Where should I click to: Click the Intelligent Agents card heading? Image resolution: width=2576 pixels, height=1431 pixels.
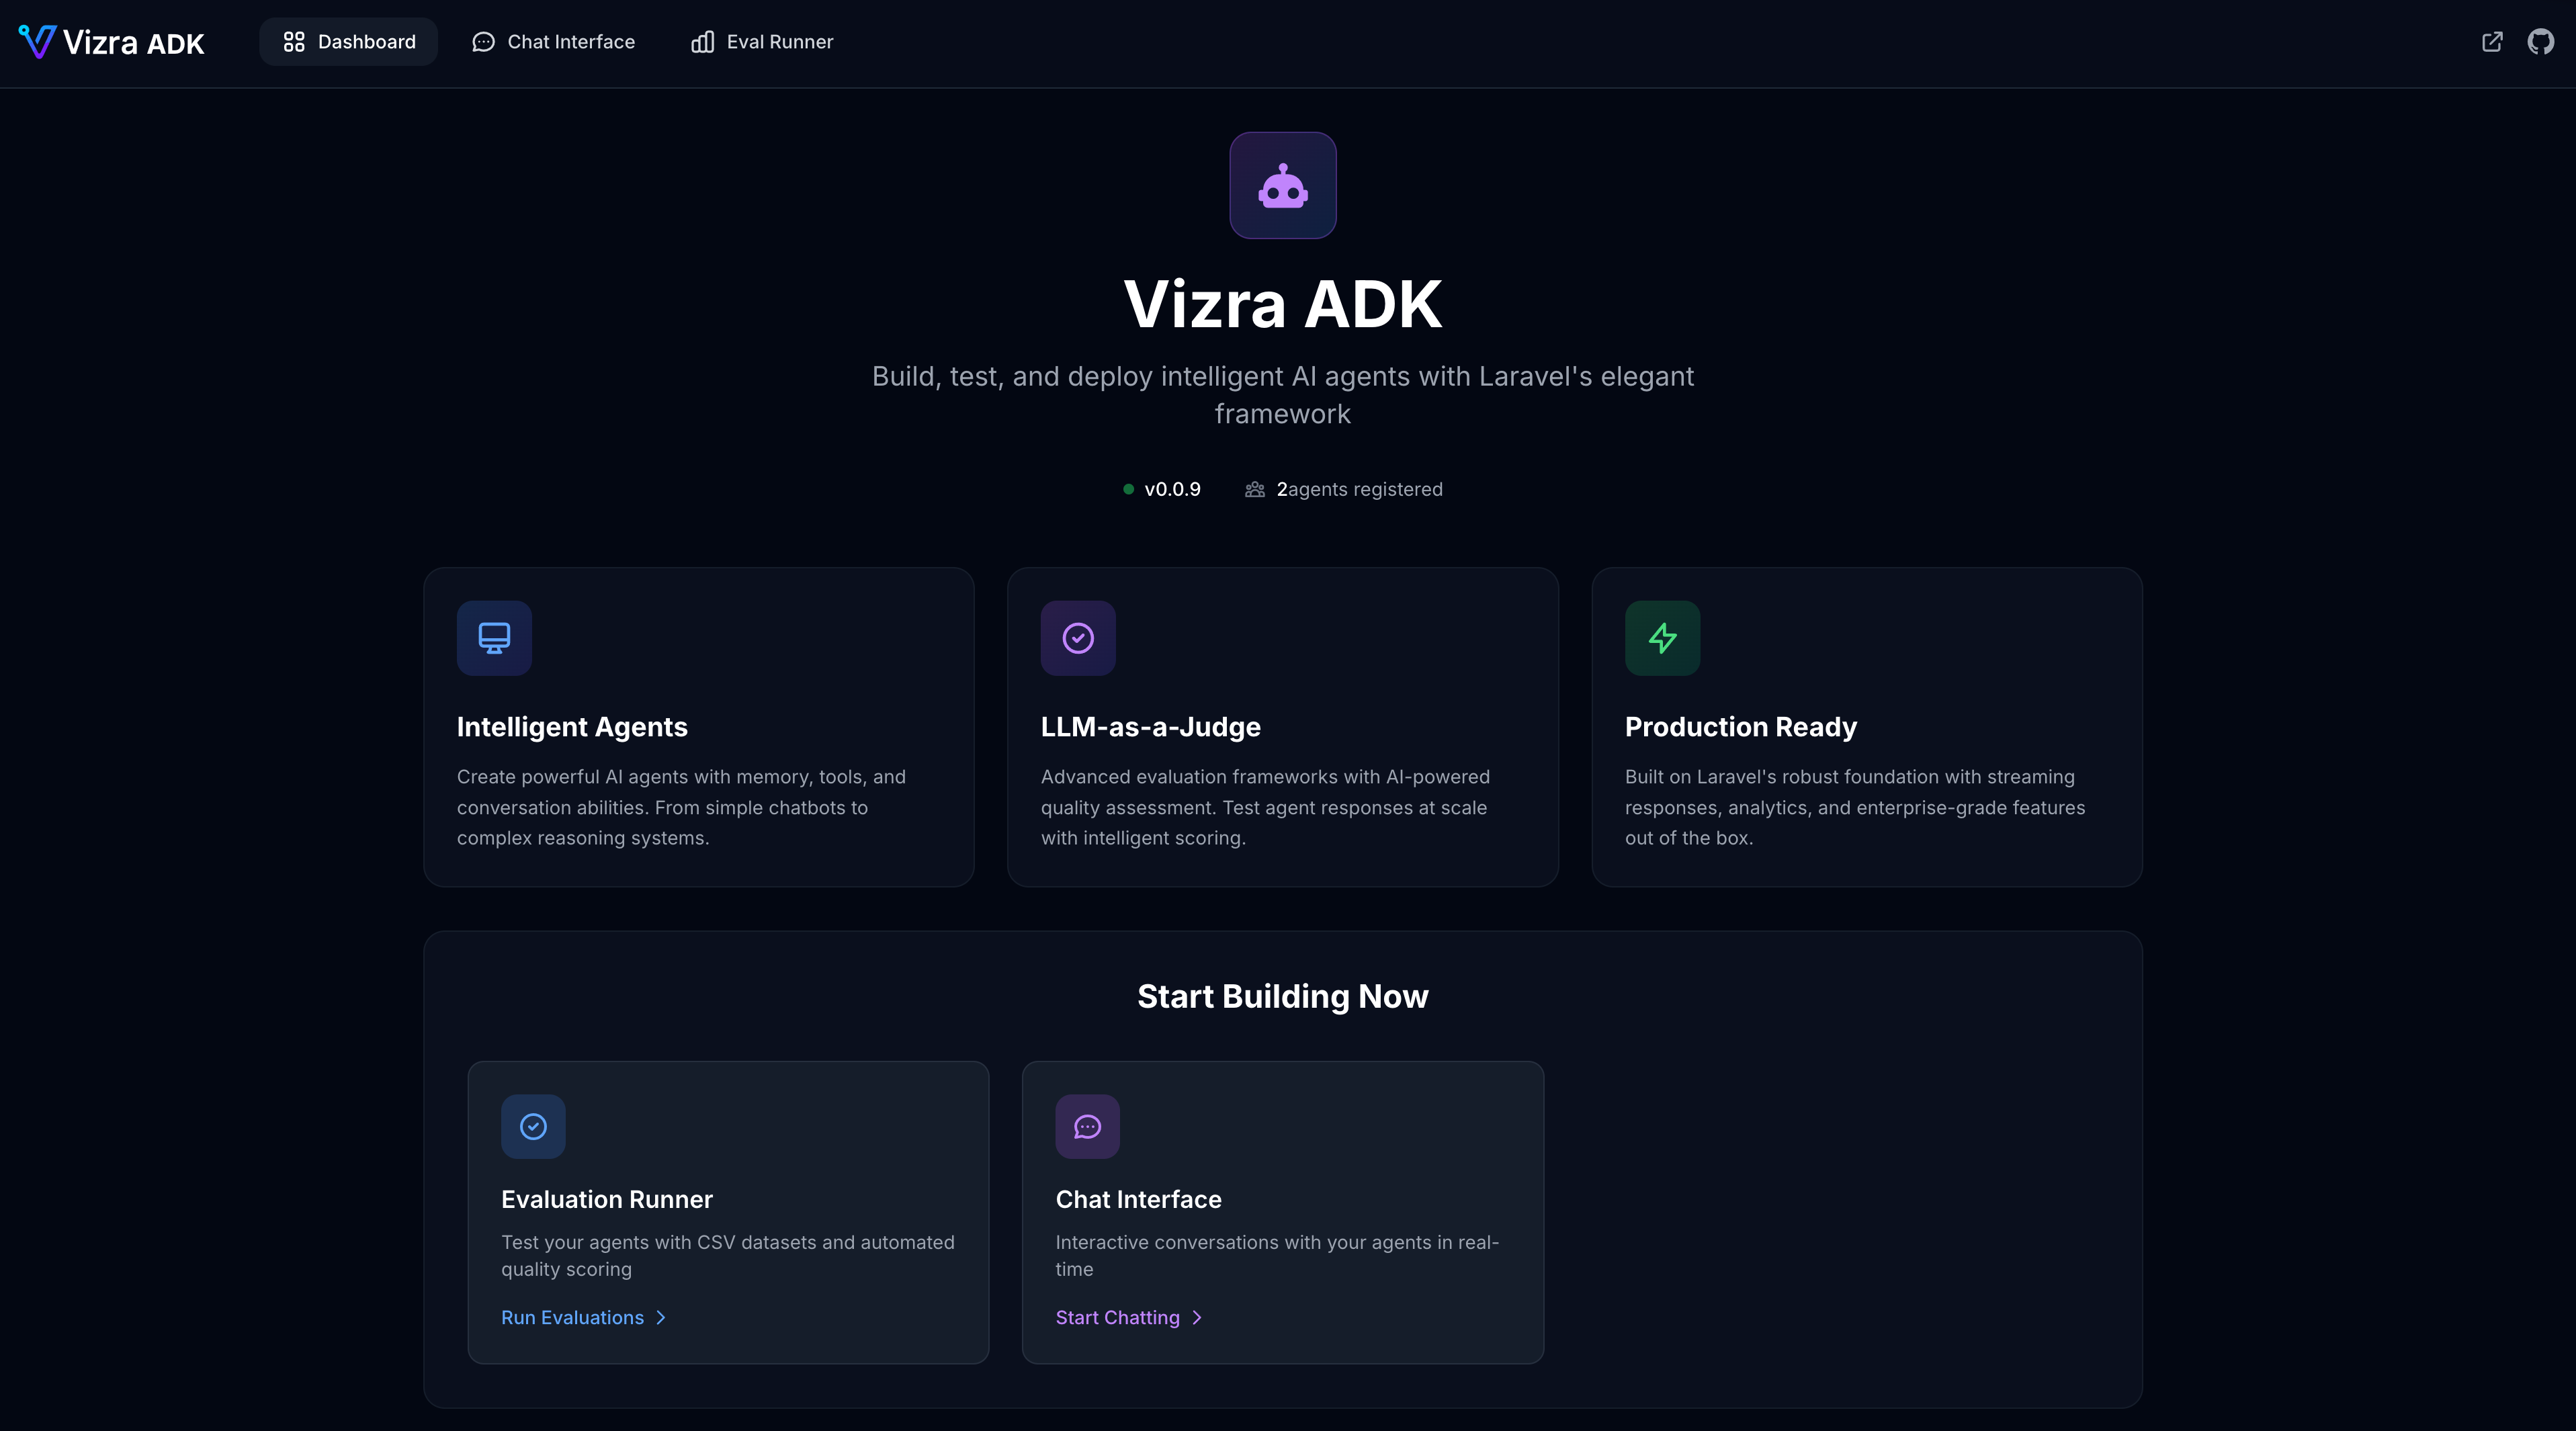[572, 727]
